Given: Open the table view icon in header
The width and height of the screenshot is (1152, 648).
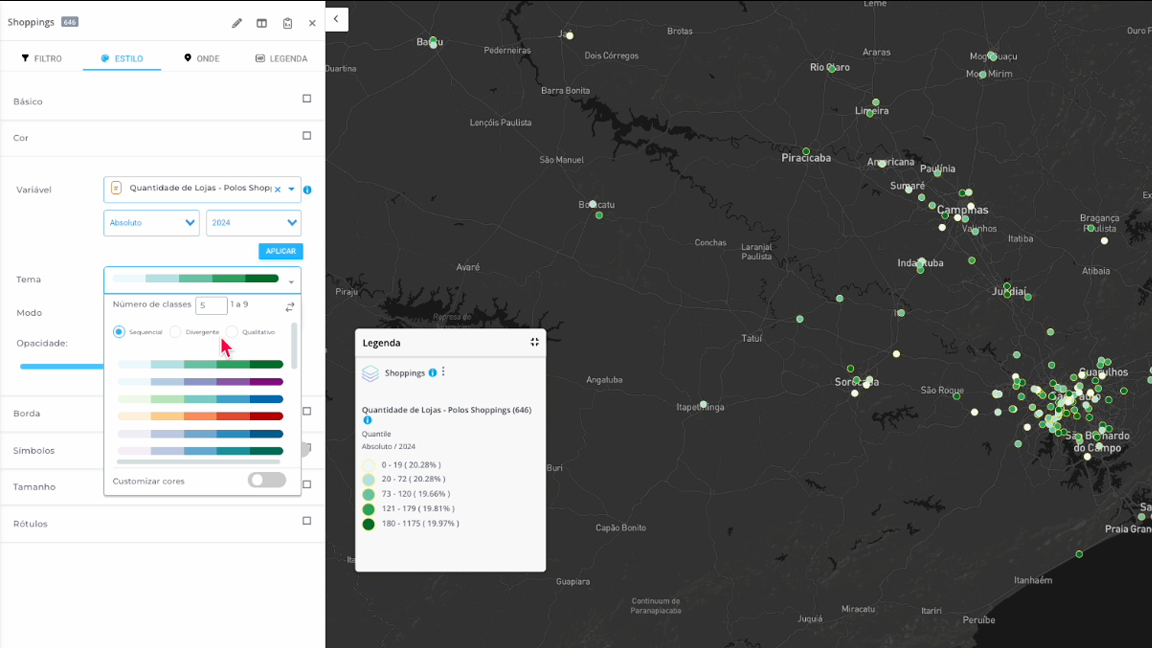Looking at the screenshot, I should pos(262,23).
